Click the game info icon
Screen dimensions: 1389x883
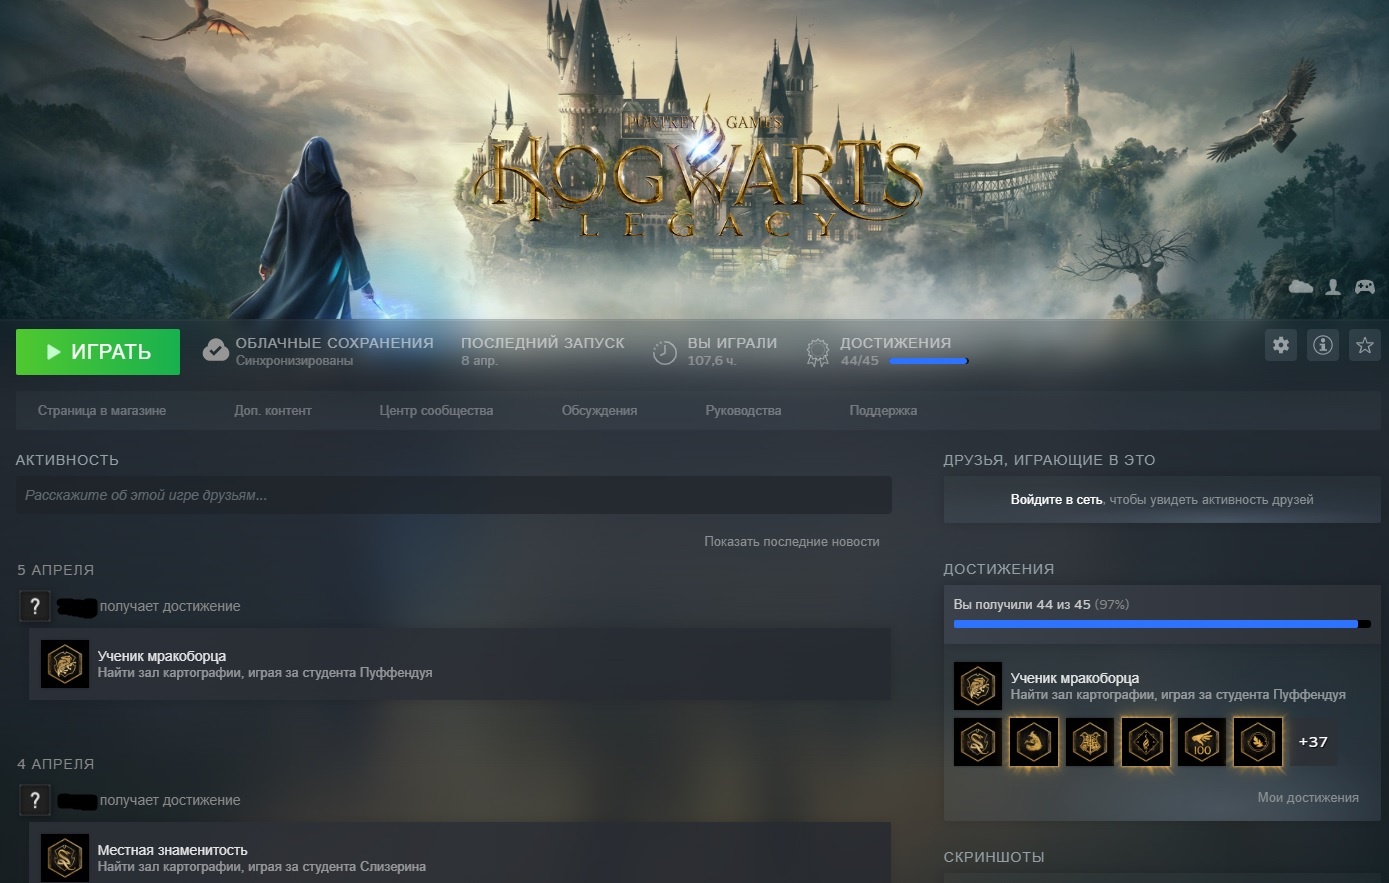[1323, 346]
